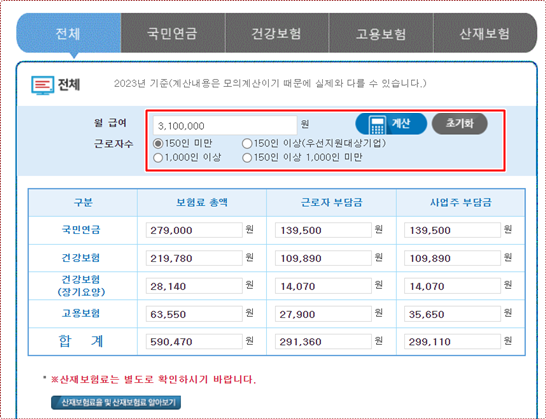
Task: Click 고용보험 사업주 부담금 field 35,650
Action: [x=452, y=314]
